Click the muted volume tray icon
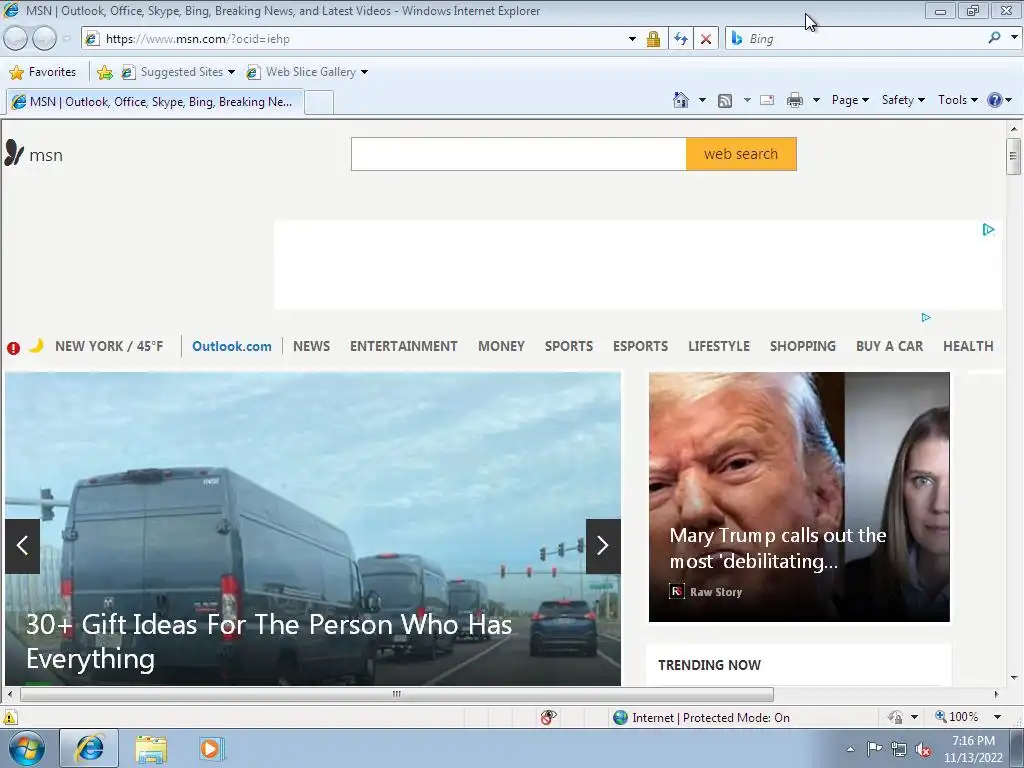 (923, 749)
